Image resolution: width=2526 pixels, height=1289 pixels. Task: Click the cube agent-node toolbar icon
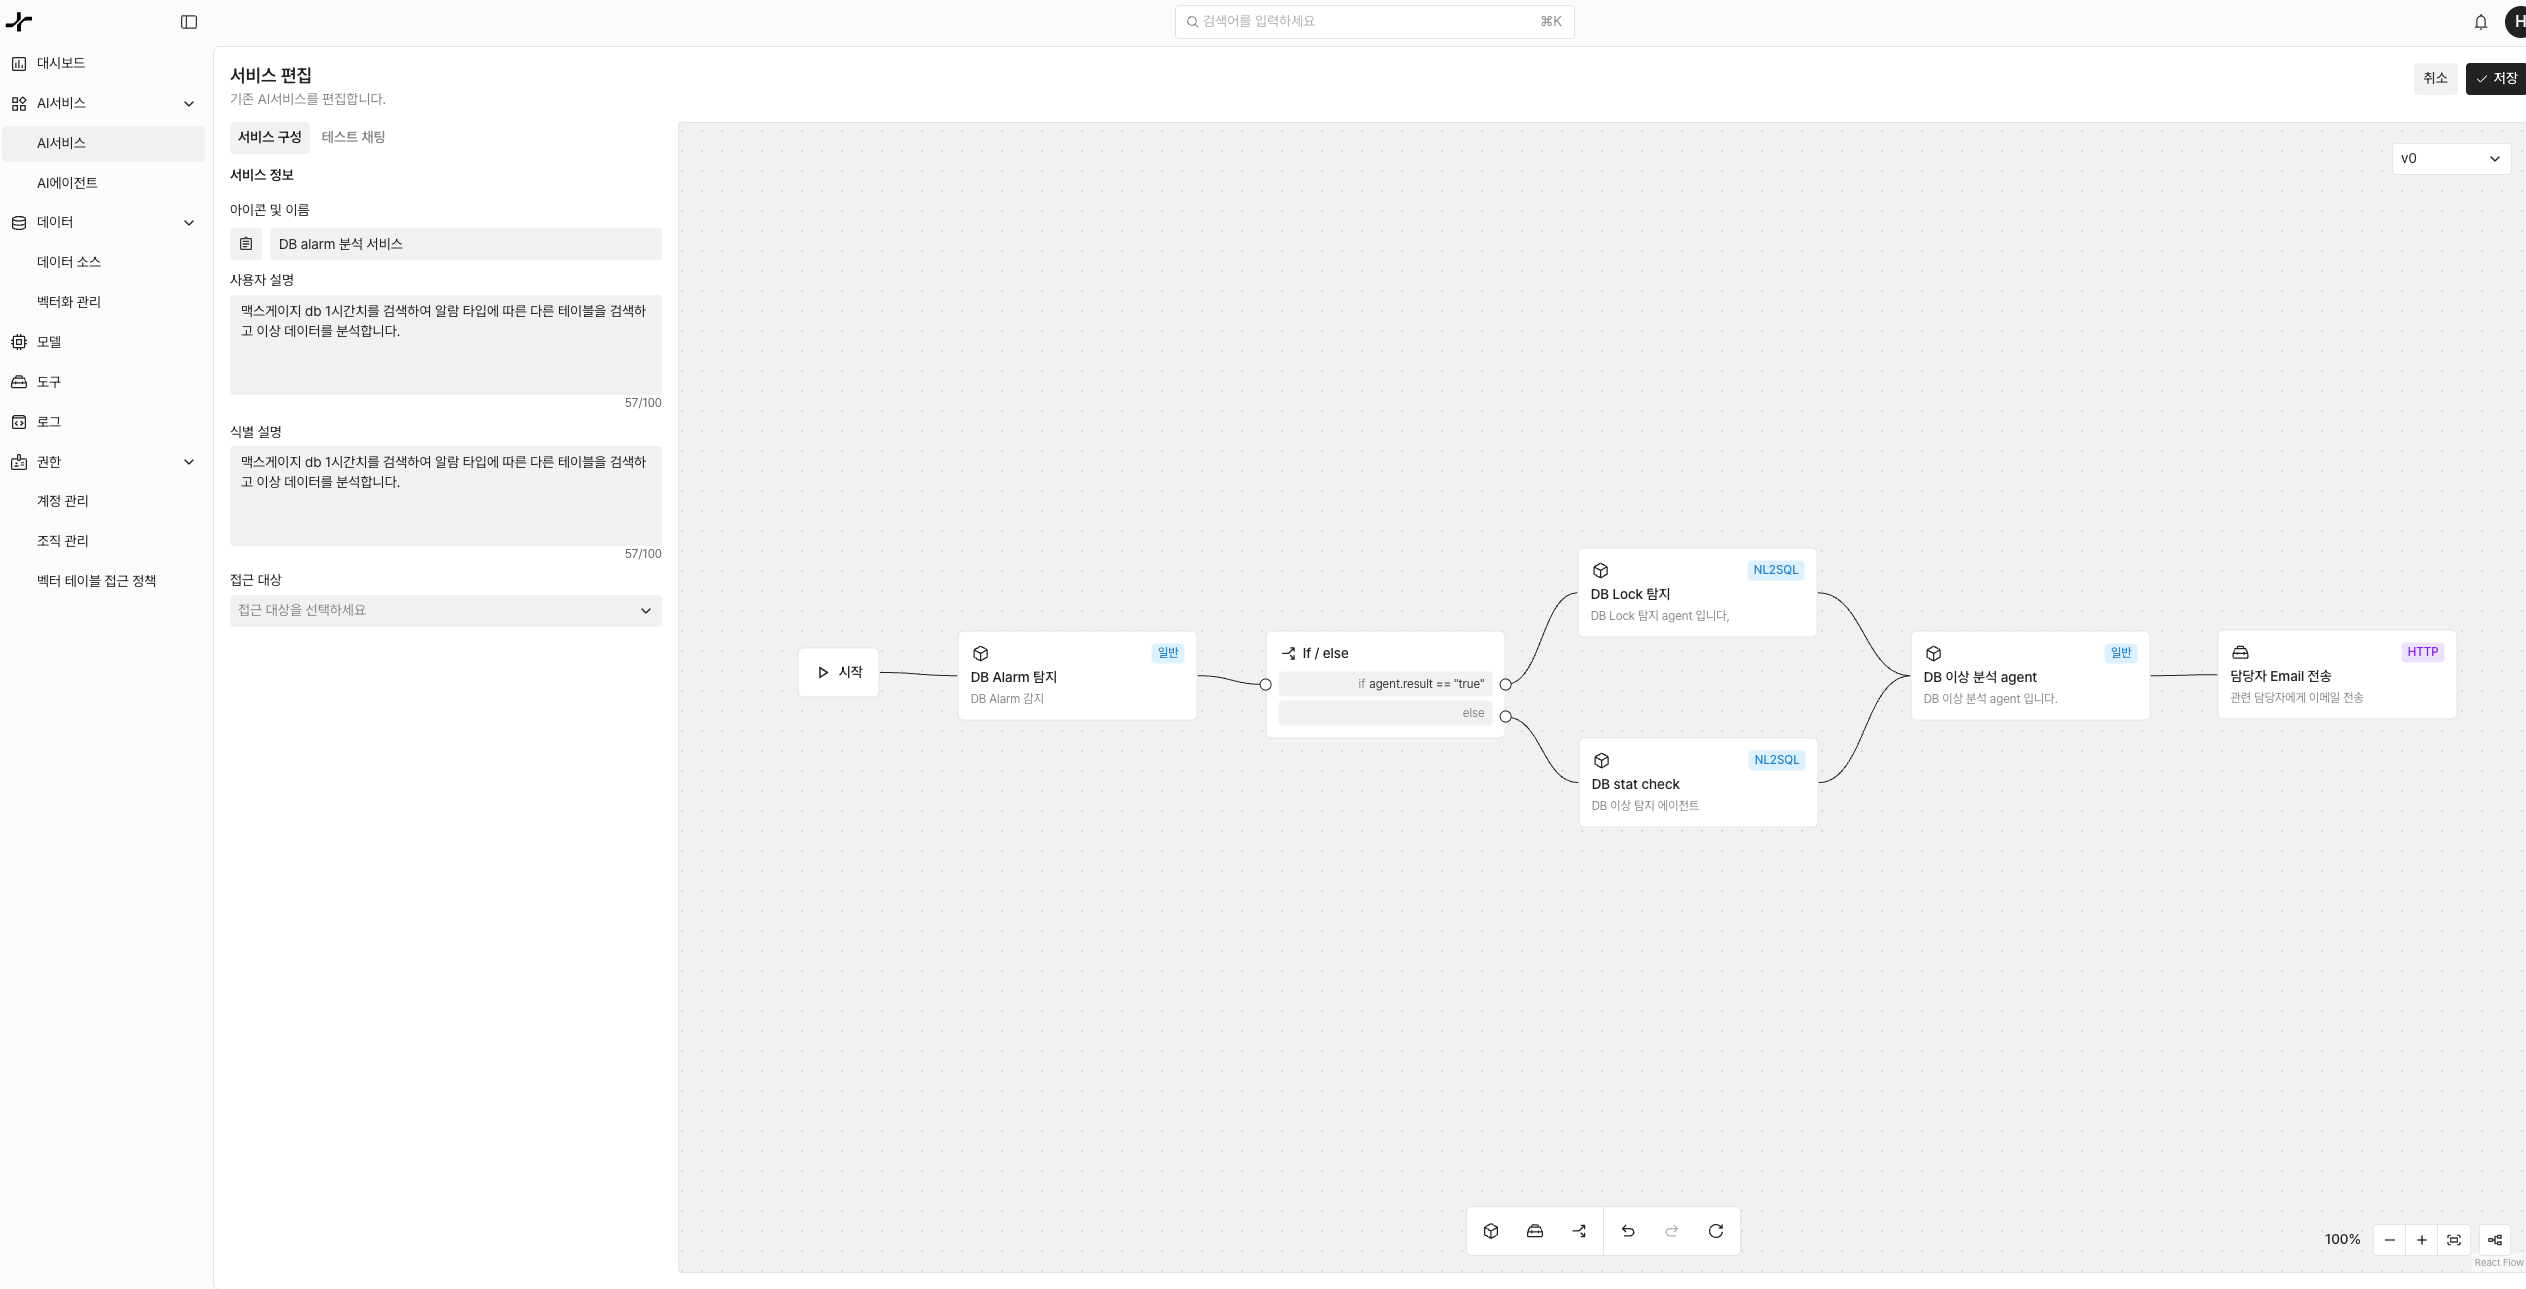point(1490,1231)
